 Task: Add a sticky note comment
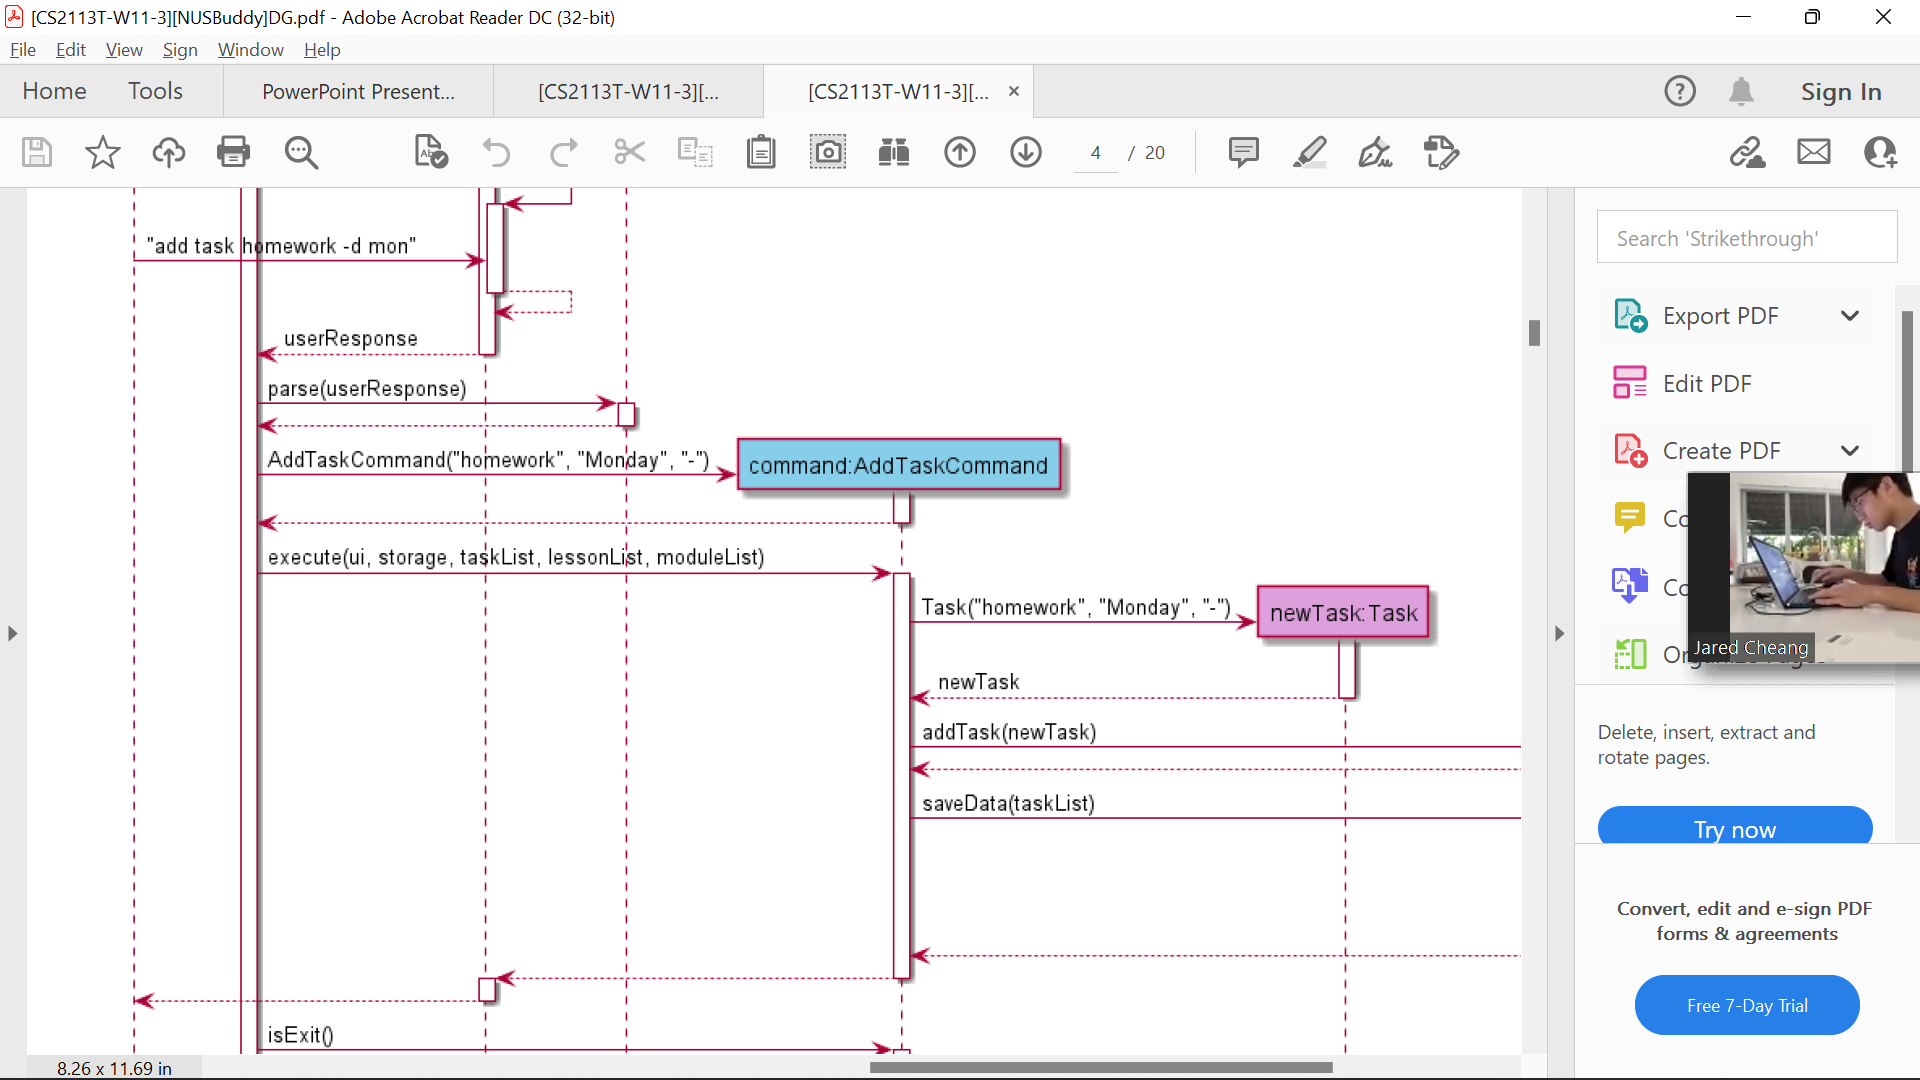coord(1243,152)
